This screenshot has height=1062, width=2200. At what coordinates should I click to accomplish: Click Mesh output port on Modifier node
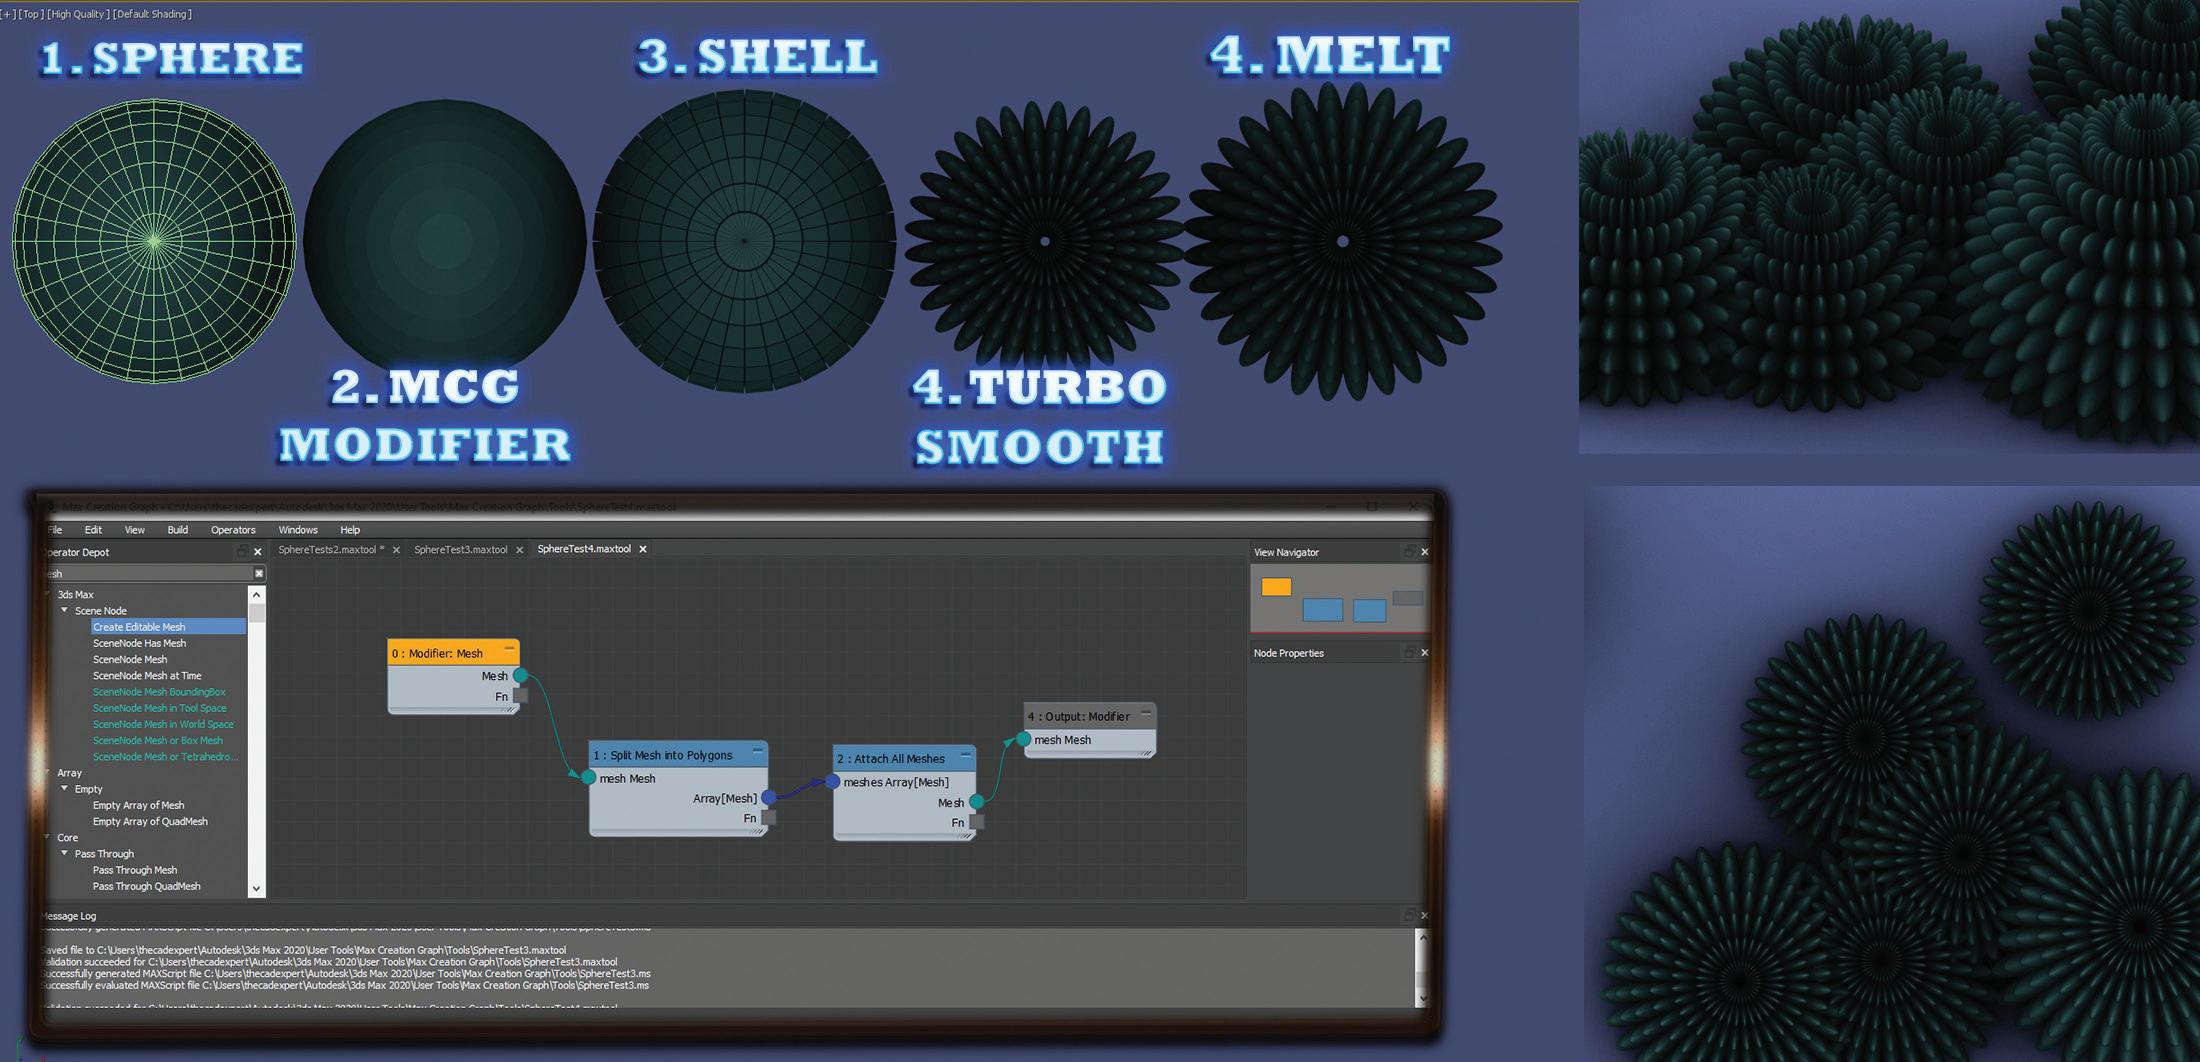(x=520, y=676)
